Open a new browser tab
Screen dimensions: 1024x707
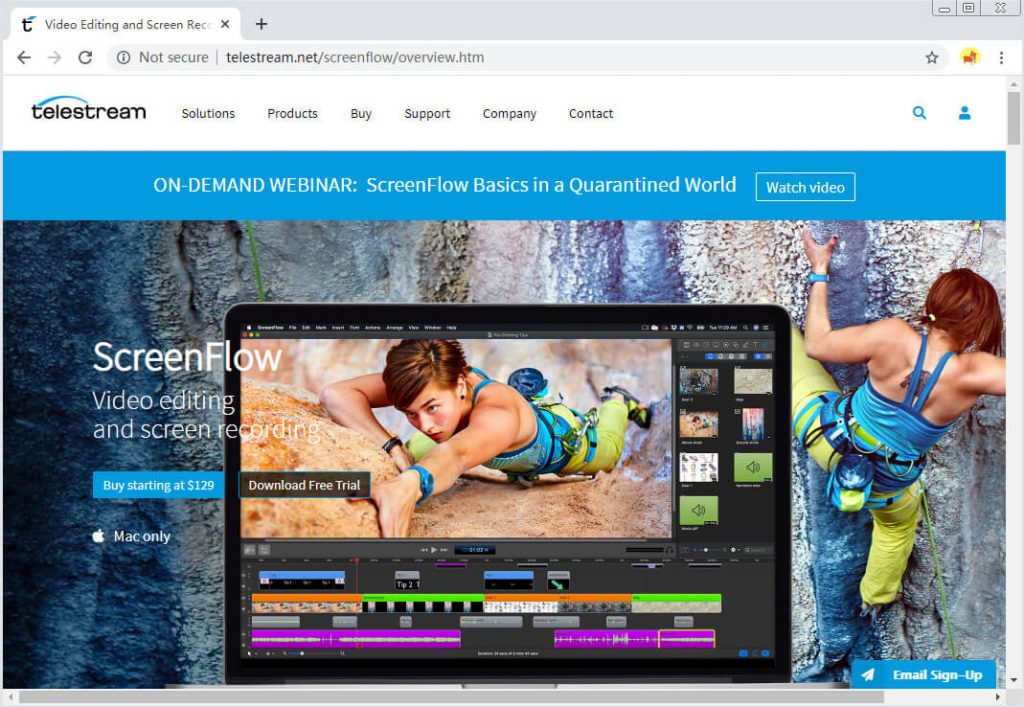tap(261, 24)
